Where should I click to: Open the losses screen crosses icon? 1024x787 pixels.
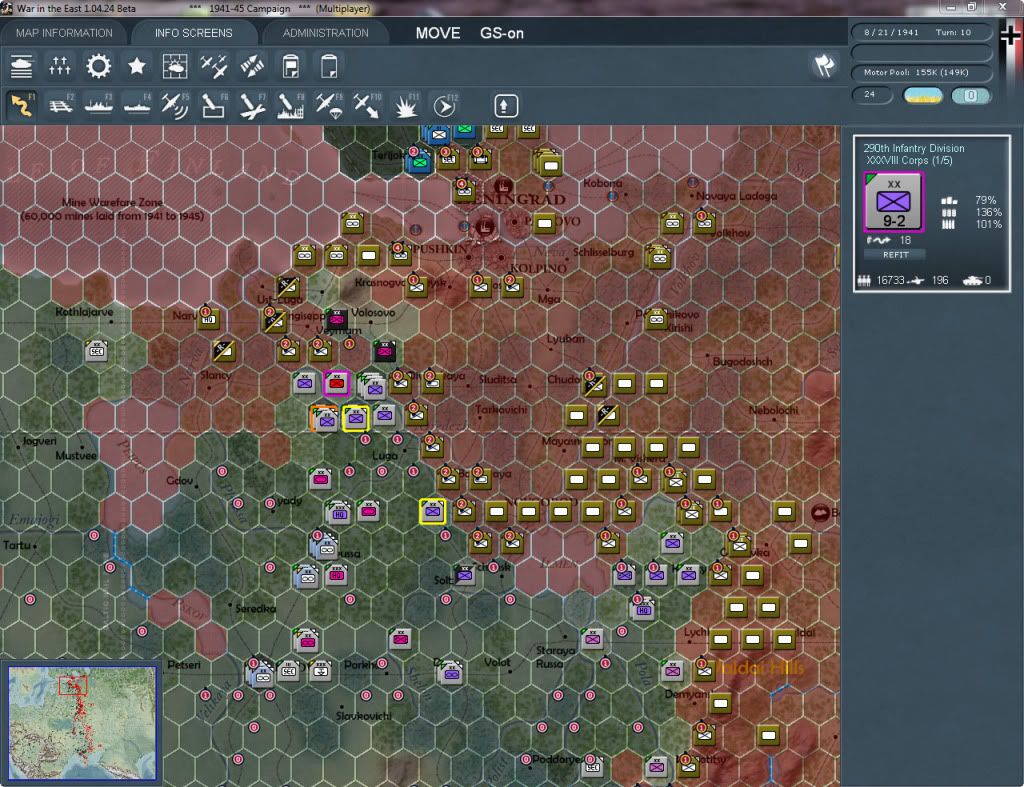(x=60, y=66)
